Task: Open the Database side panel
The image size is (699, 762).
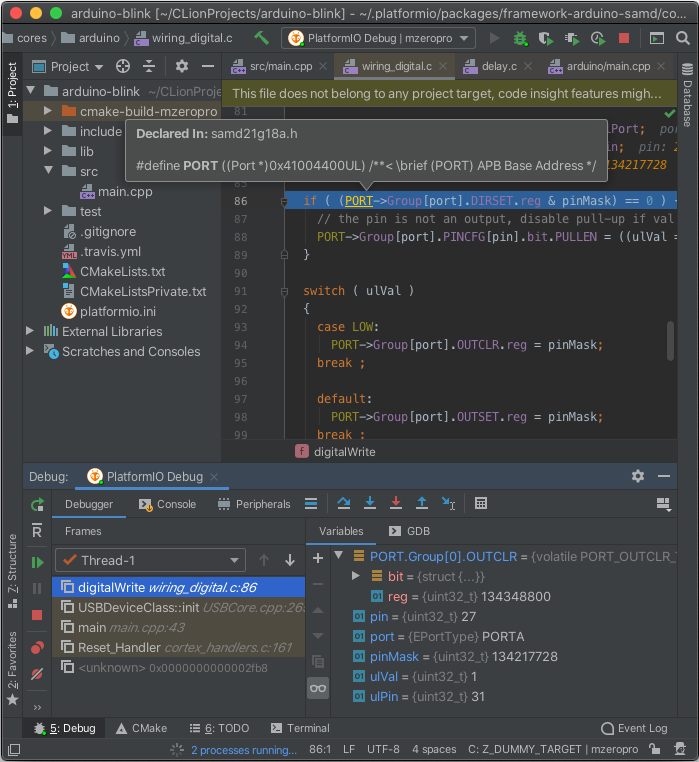Action: [687, 95]
